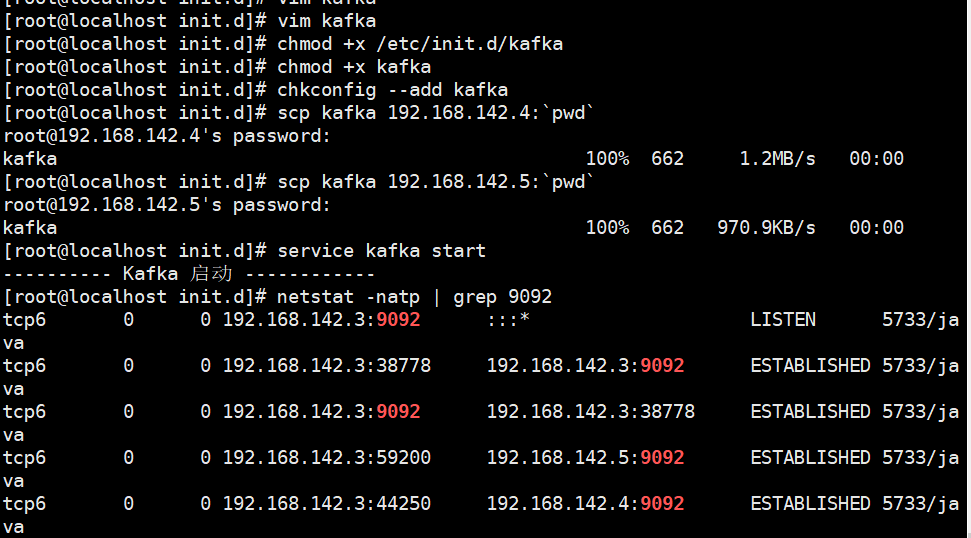Viewport: 971px width, 538px height.
Task: Click ESTABLISHED in the 44250 row
Action: pos(810,504)
